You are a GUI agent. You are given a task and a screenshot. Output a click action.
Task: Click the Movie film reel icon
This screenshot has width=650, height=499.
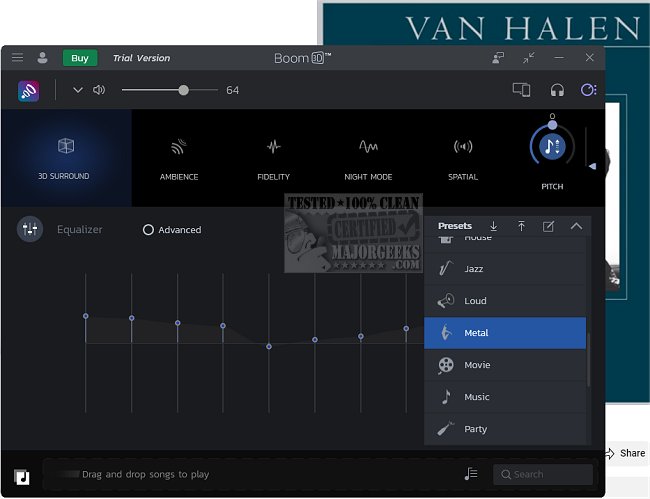pos(446,365)
